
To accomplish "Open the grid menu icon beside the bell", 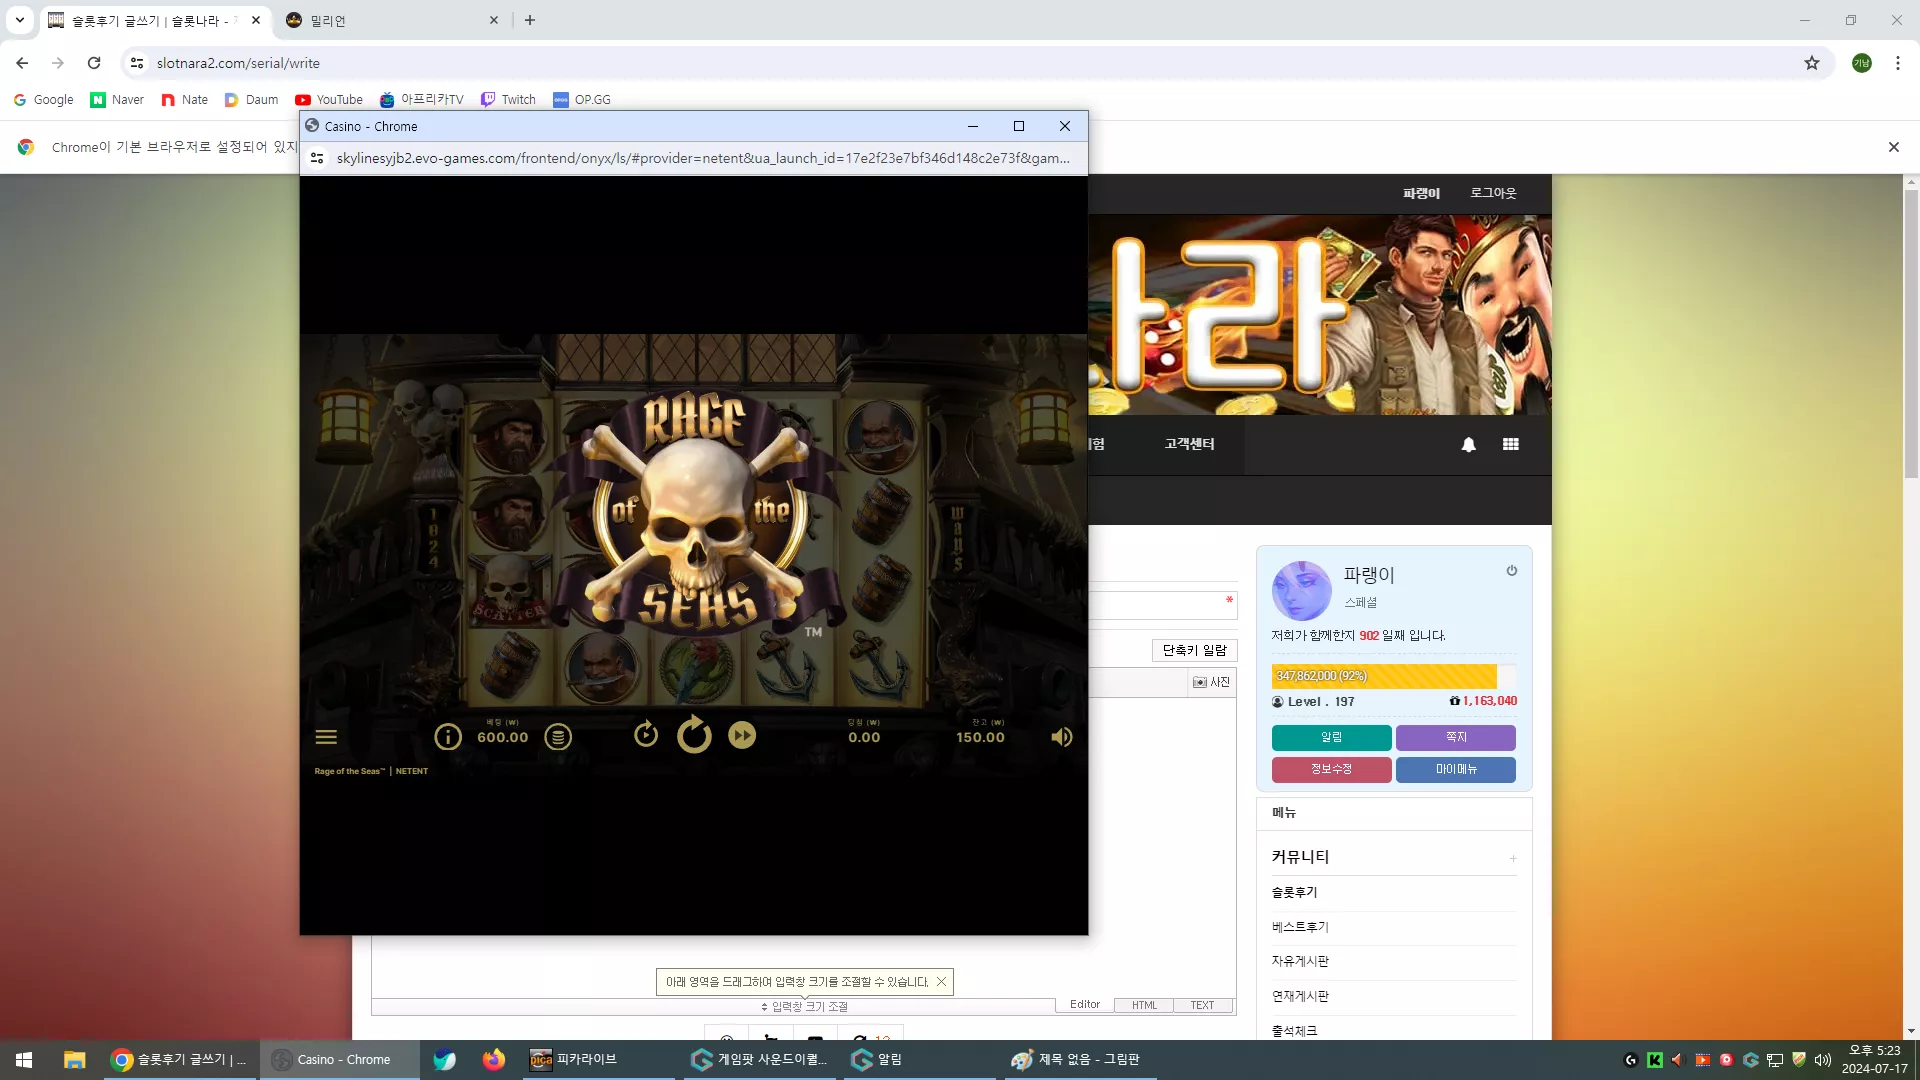I will pos(1511,444).
